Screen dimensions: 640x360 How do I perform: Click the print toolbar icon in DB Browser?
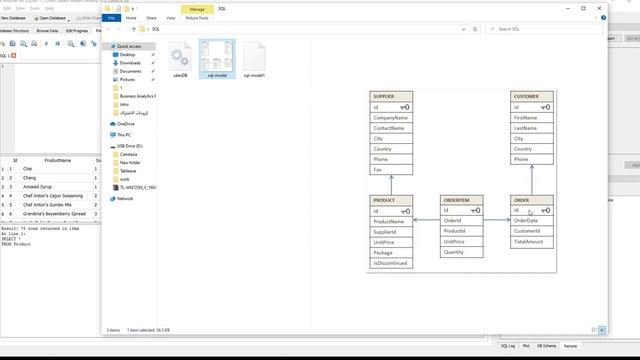pos(34,43)
